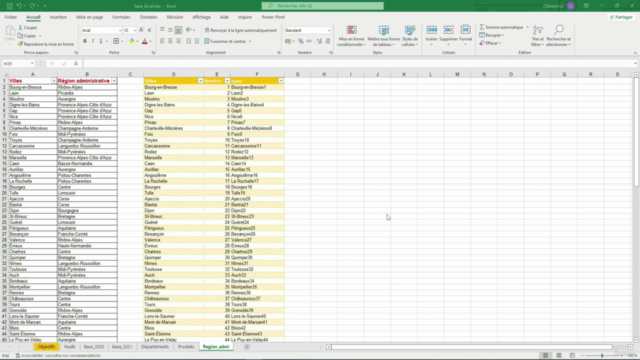
Task: Click the zoom slider in status bar
Action: tap(602, 355)
